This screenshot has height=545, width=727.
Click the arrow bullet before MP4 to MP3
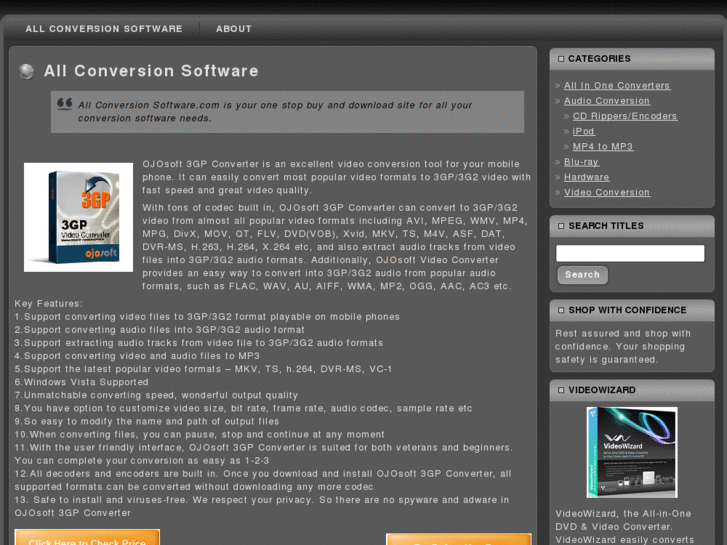pyautogui.click(x=567, y=147)
